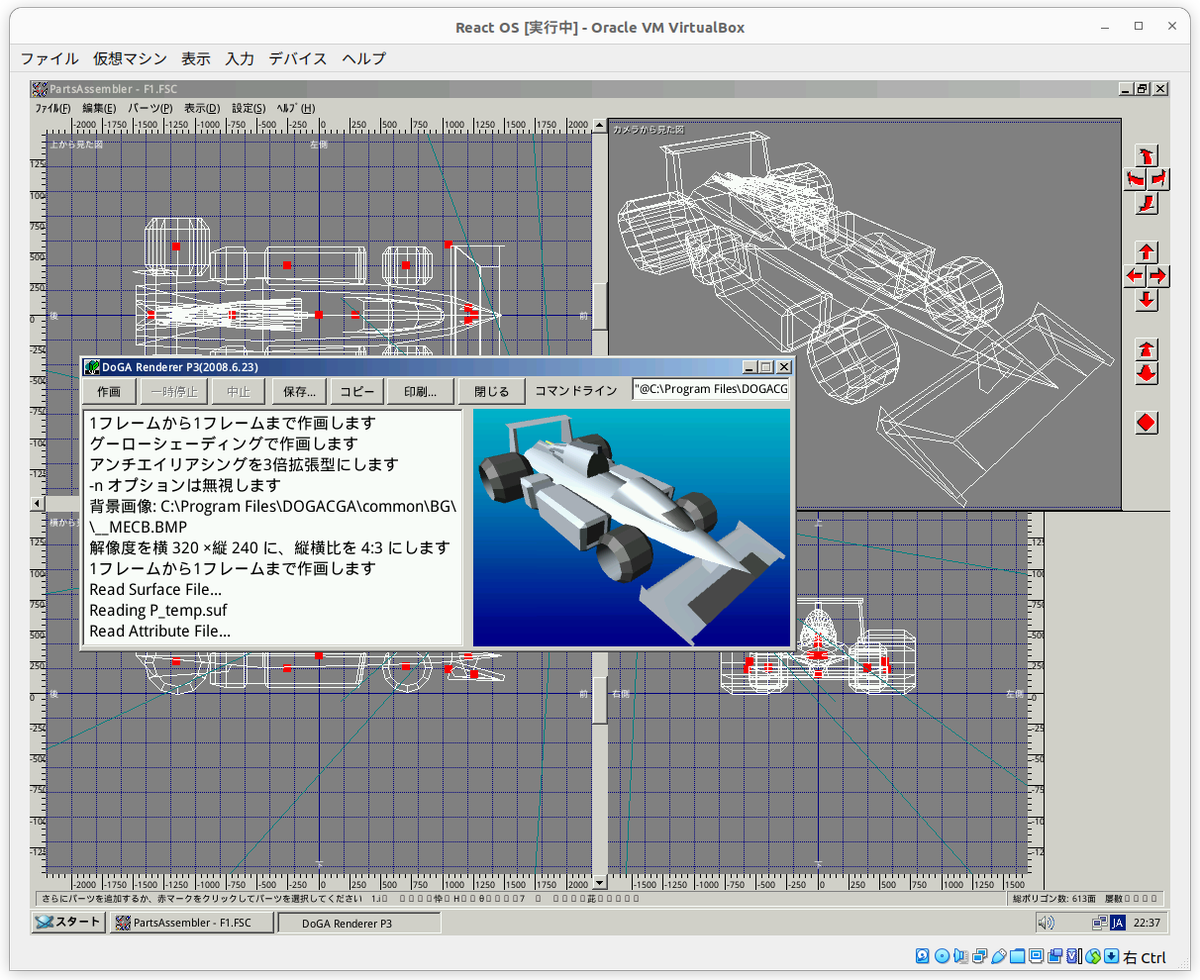Open VirtualBox デバイス menu

point(298,59)
